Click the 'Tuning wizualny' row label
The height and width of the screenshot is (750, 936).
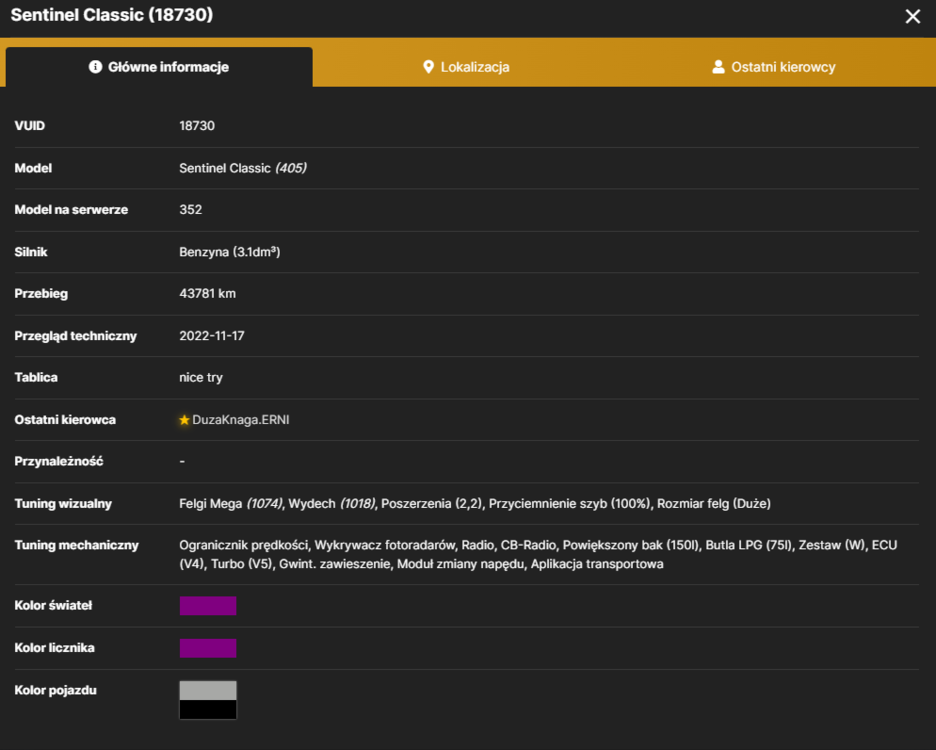coord(63,504)
